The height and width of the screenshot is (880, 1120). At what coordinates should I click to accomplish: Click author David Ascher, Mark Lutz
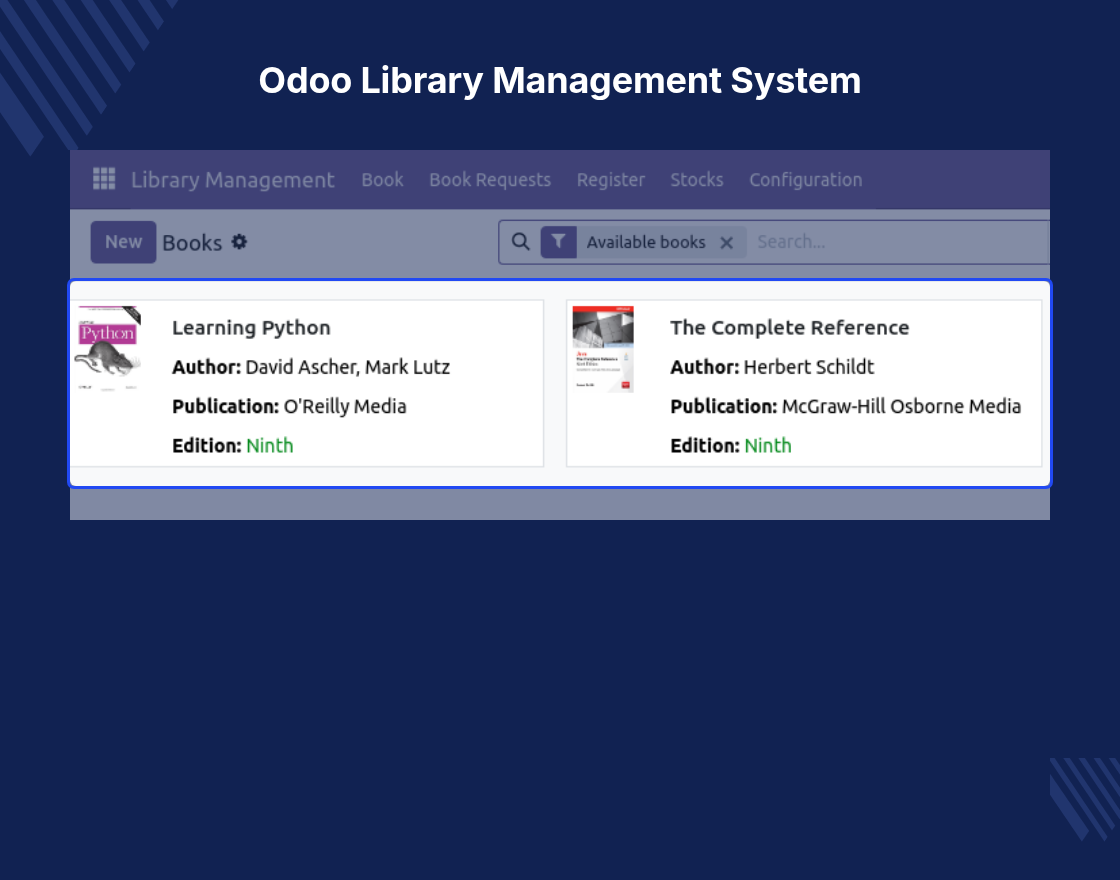347,367
